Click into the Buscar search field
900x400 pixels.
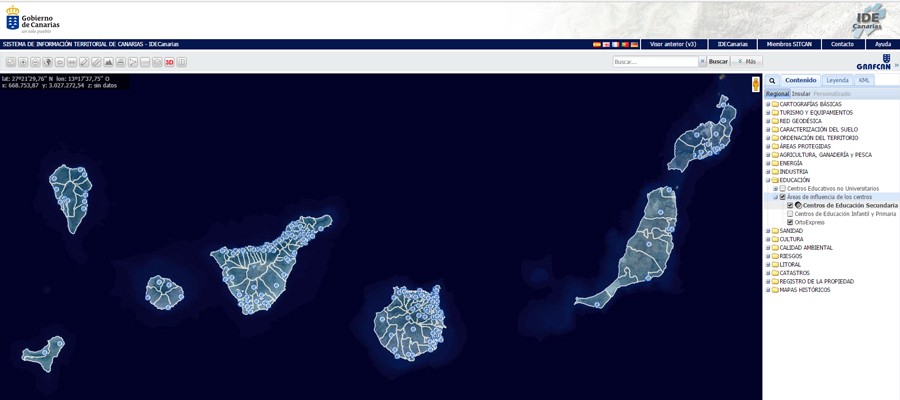tap(654, 61)
